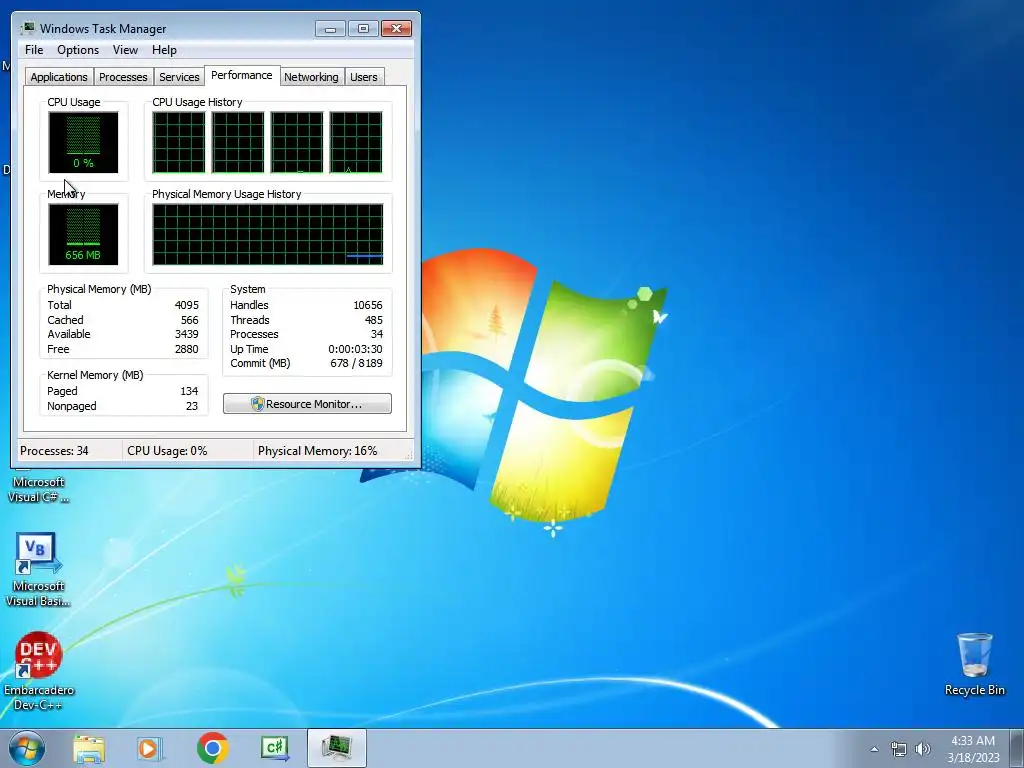This screenshot has width=1024, height=768.
Task: Show hidden system tray icons arrow
Action: click(x=874, y=749)
